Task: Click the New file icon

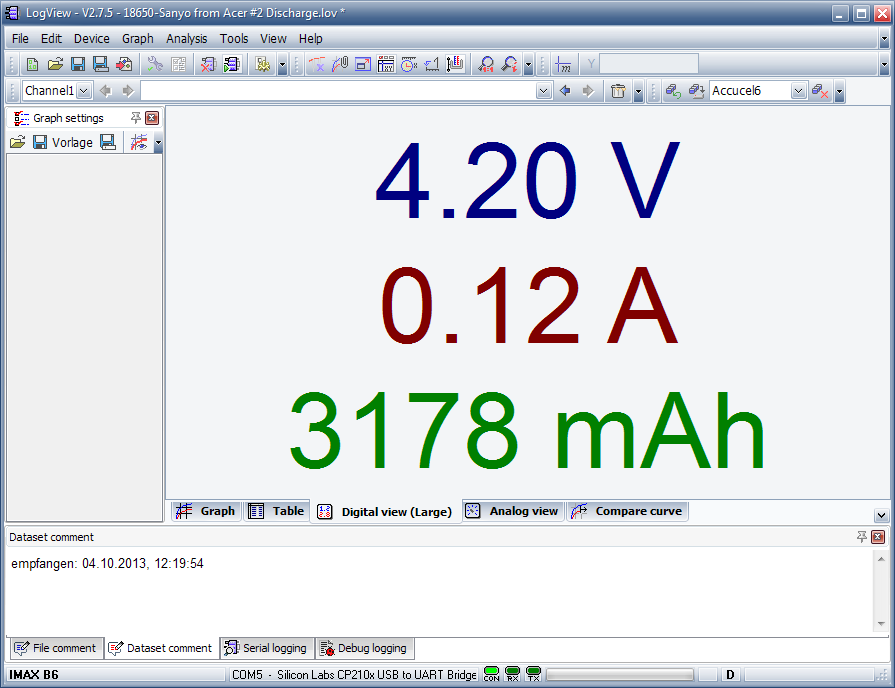Action: (33, 65)
